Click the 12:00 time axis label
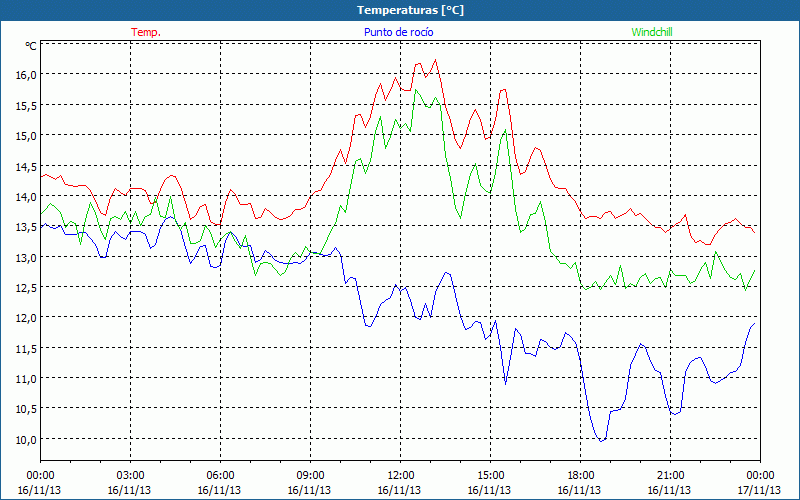Image resolution: width=800 pixels, height=500 pixels. [401, 476]
